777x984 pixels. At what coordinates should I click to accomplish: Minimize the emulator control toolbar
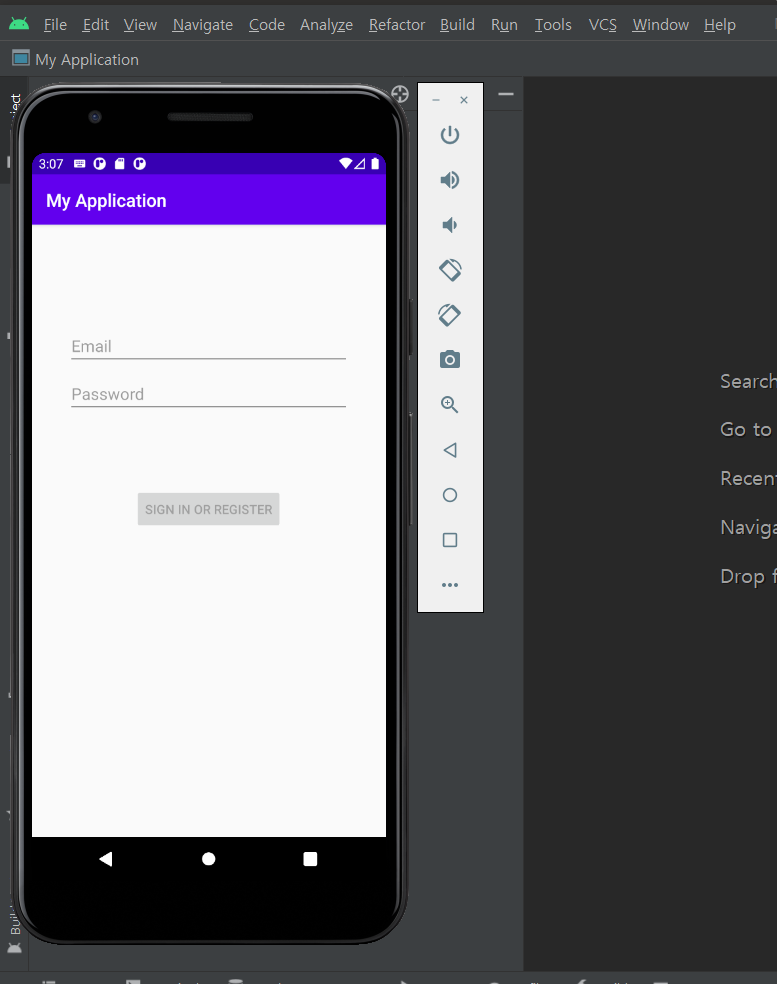[x=436, y=100]
